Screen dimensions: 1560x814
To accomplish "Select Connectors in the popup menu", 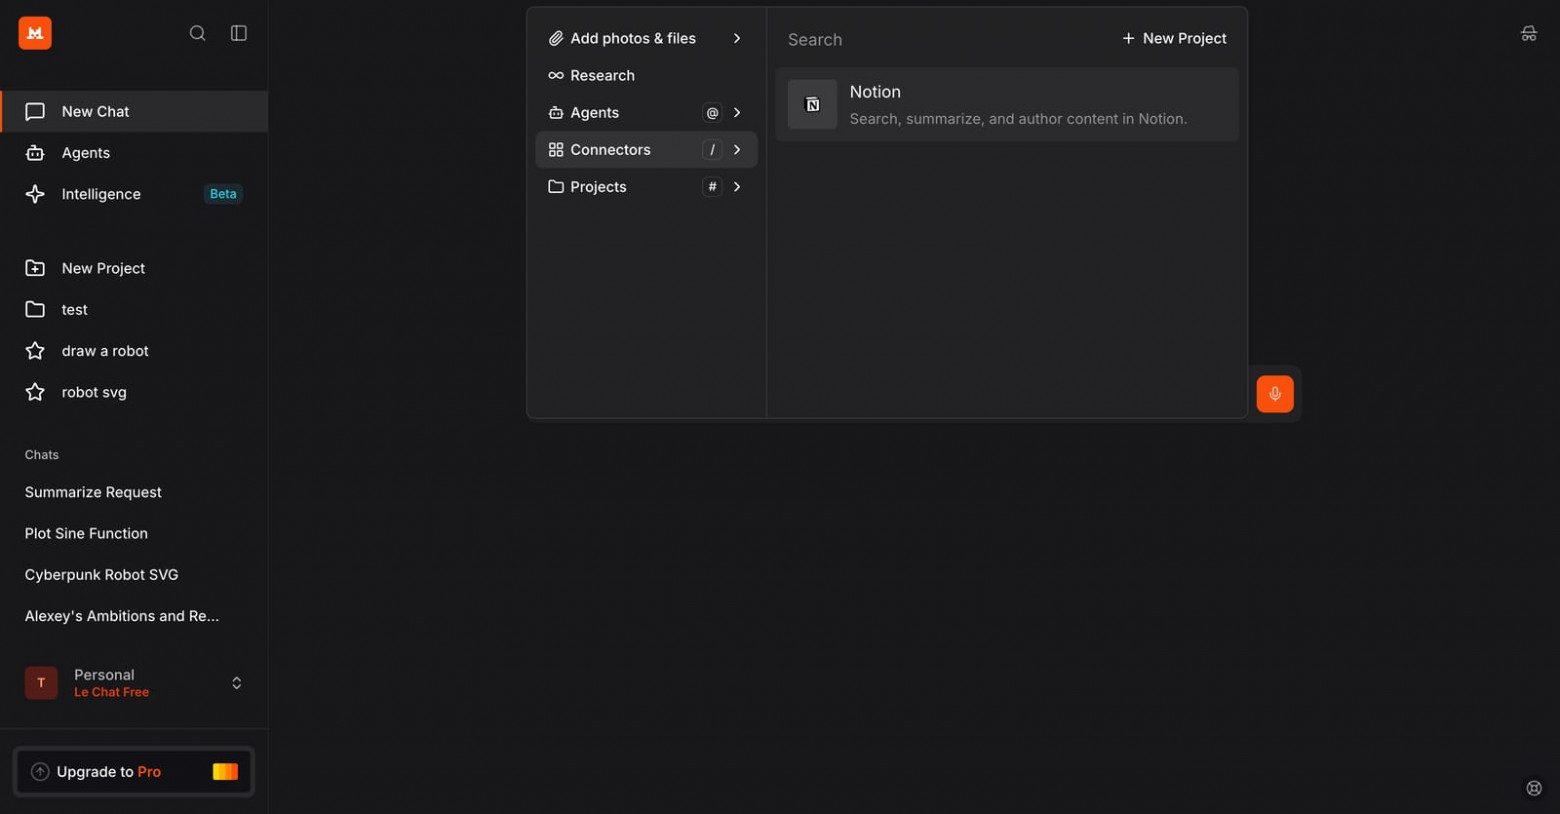I will click(x=610, y=150).
